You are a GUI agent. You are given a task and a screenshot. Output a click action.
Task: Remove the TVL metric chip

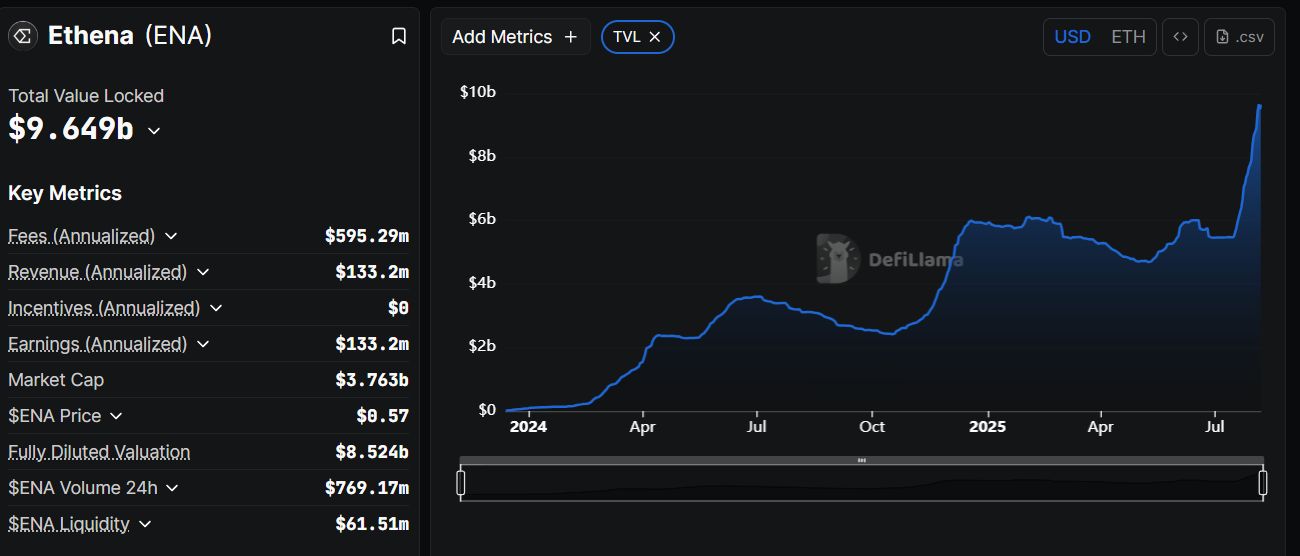[654, 37]
